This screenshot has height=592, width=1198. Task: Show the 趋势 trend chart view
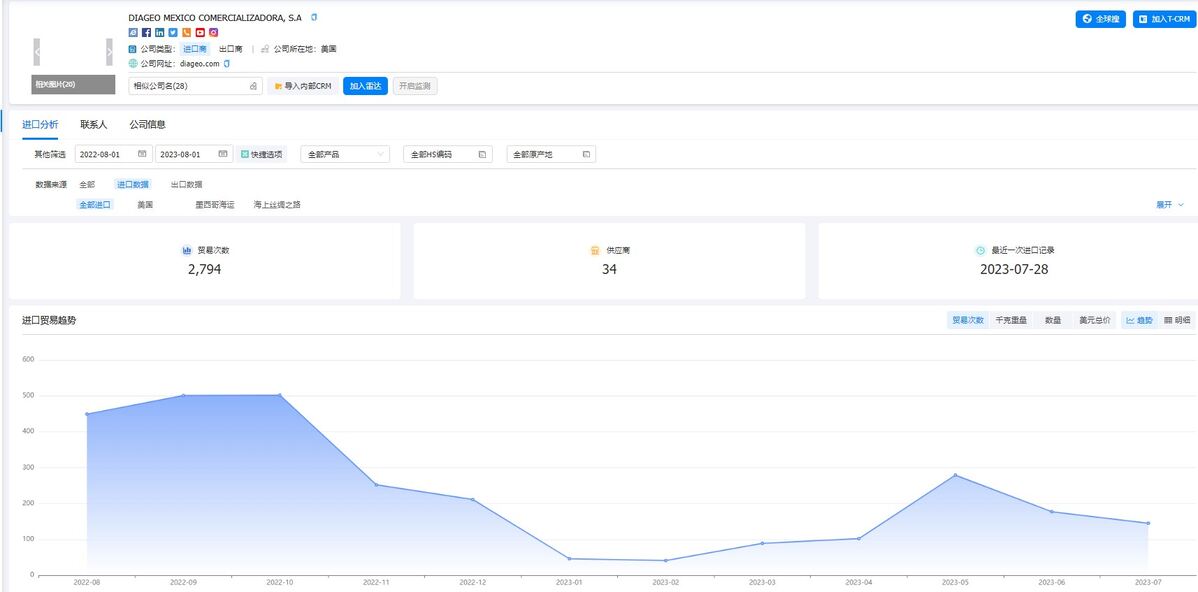pos(1139,320)
